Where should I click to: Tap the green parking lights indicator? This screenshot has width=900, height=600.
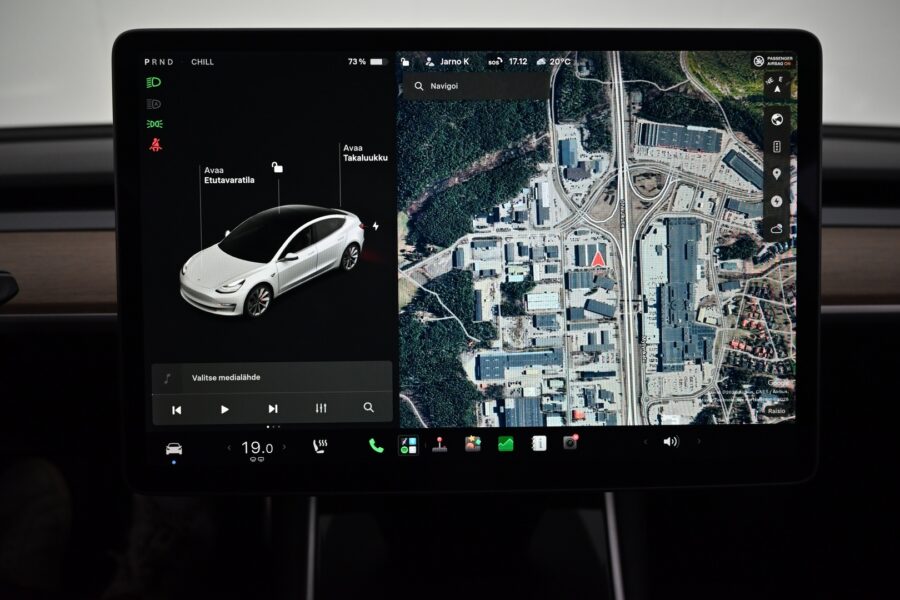coord(154,124)
